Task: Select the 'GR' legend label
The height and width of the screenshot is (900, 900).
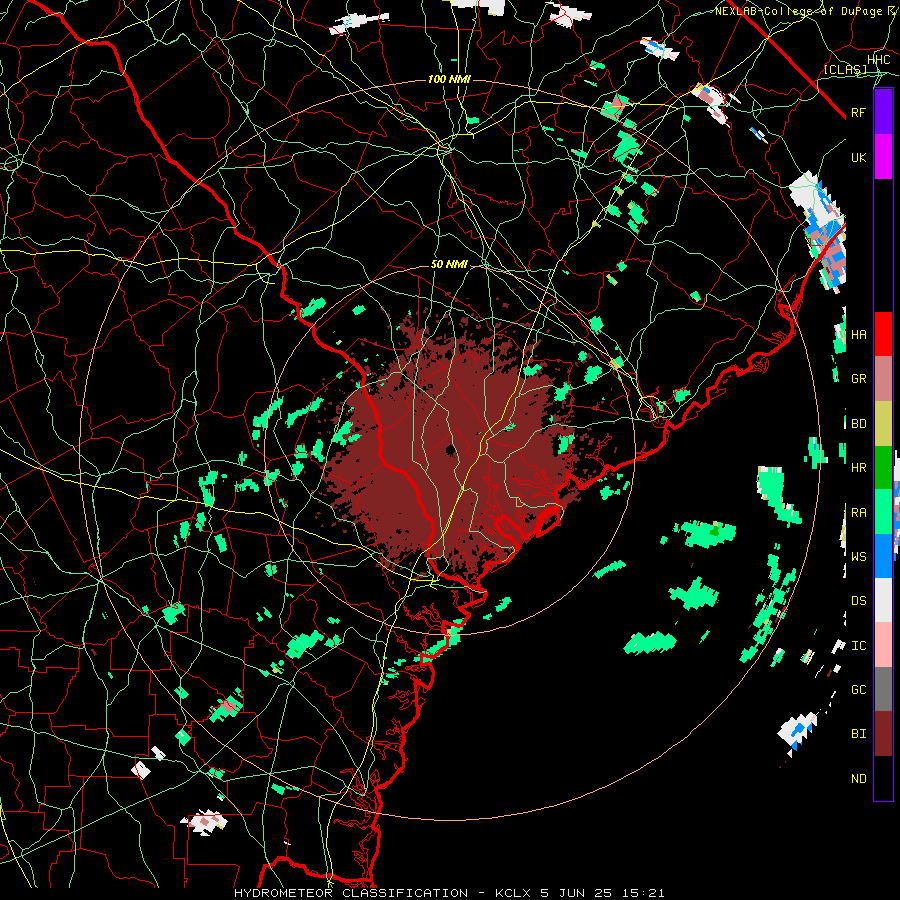Action: (x=859, y=379)
